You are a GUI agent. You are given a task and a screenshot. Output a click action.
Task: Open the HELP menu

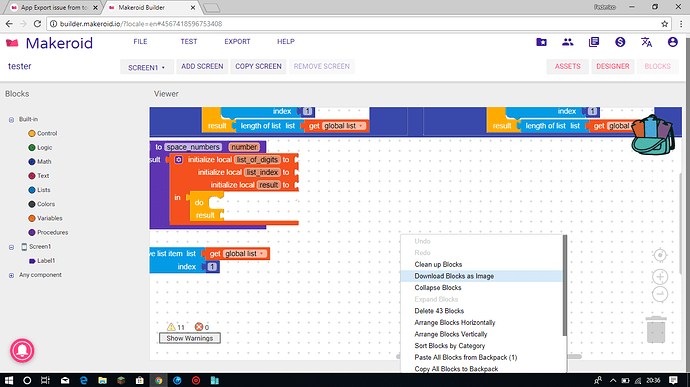286,41
